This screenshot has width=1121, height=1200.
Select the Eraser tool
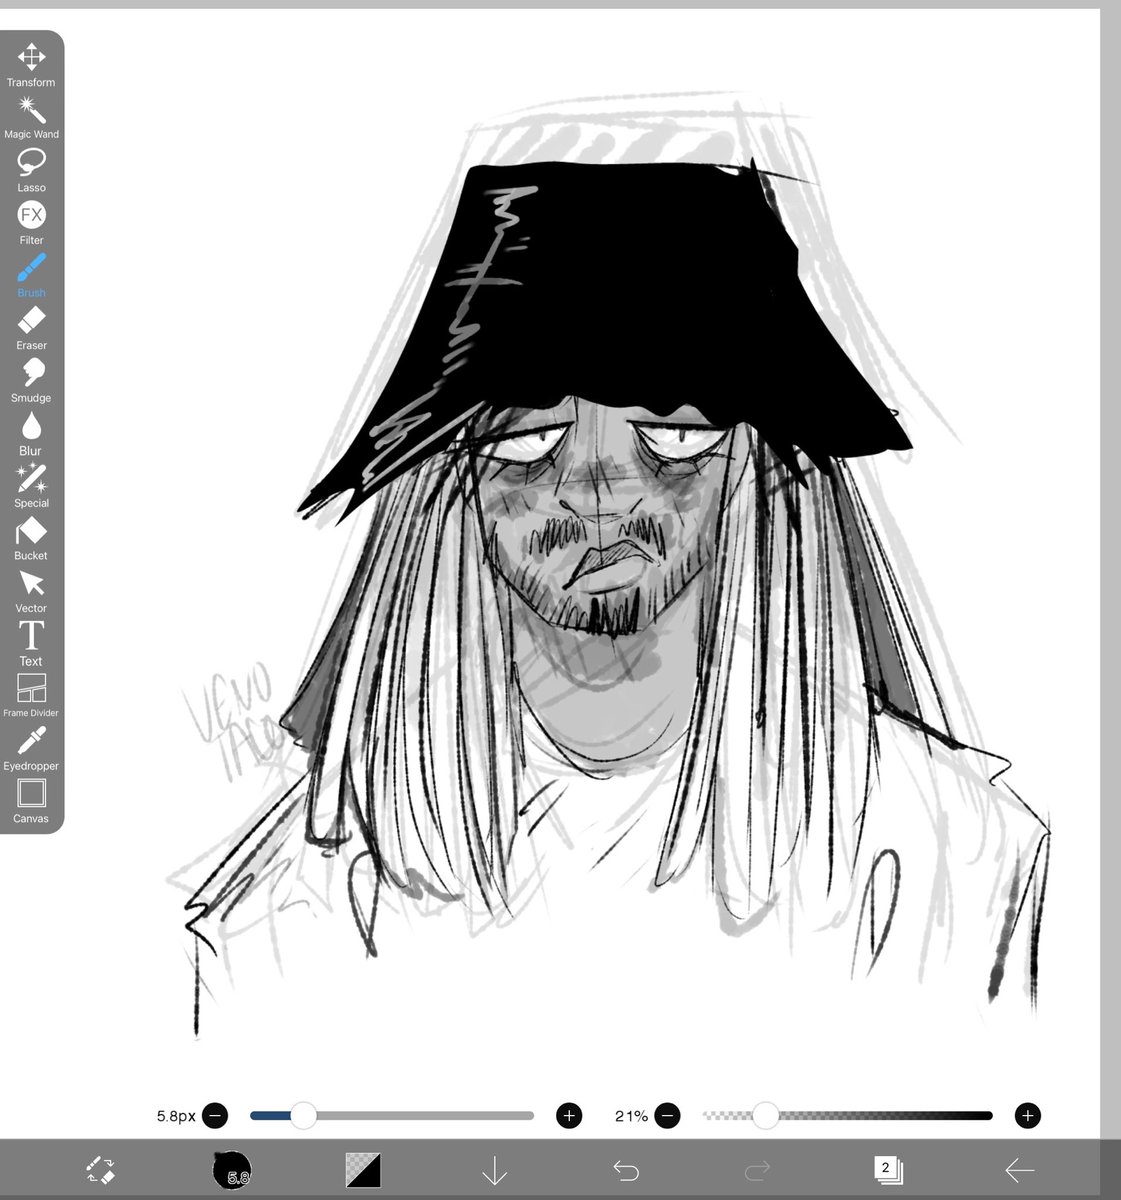pos(31,329)
